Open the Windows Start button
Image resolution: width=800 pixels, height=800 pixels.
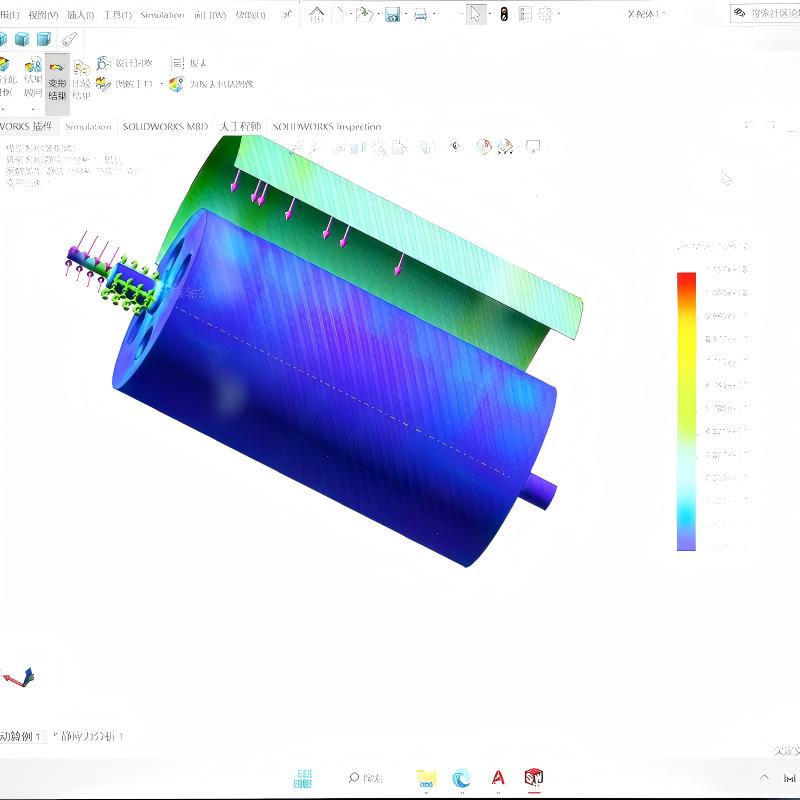pyautogui.click(x=303, y=779)
